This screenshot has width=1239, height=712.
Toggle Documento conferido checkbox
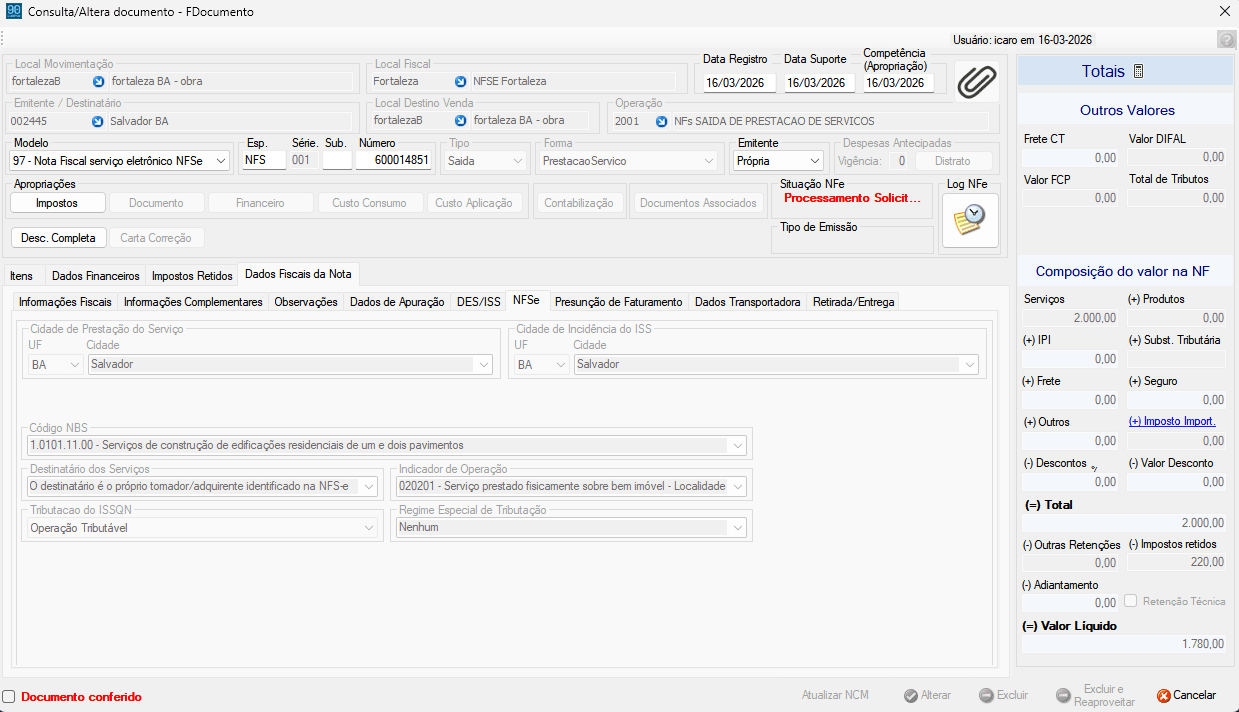click(x=9, y=696)
